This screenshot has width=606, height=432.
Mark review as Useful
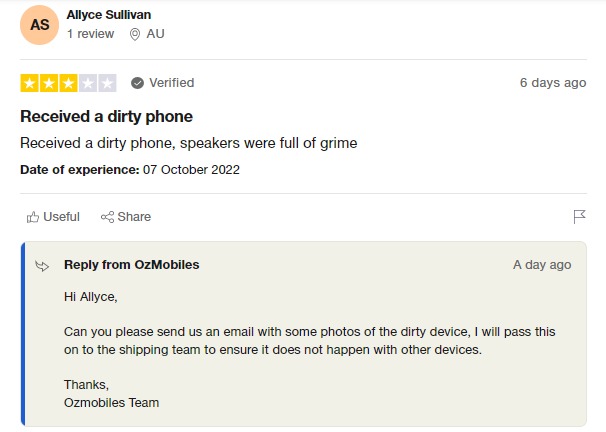pyautogui.click(x=53, y=217)
